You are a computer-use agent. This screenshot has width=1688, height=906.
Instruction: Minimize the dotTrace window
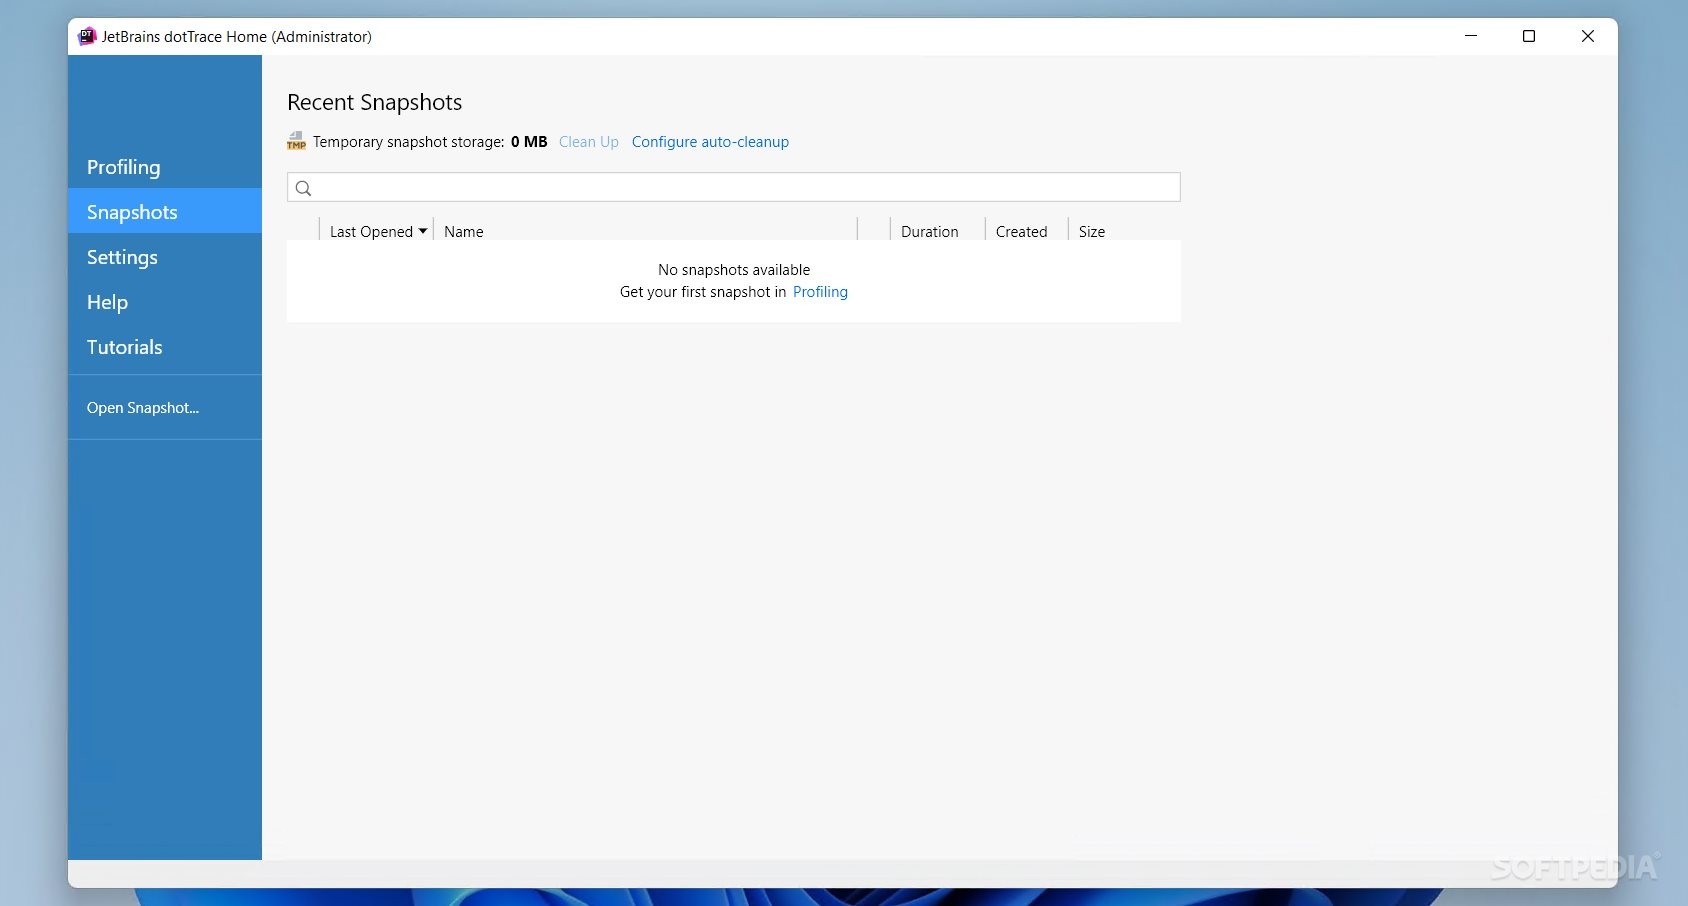coord(1471,36)
